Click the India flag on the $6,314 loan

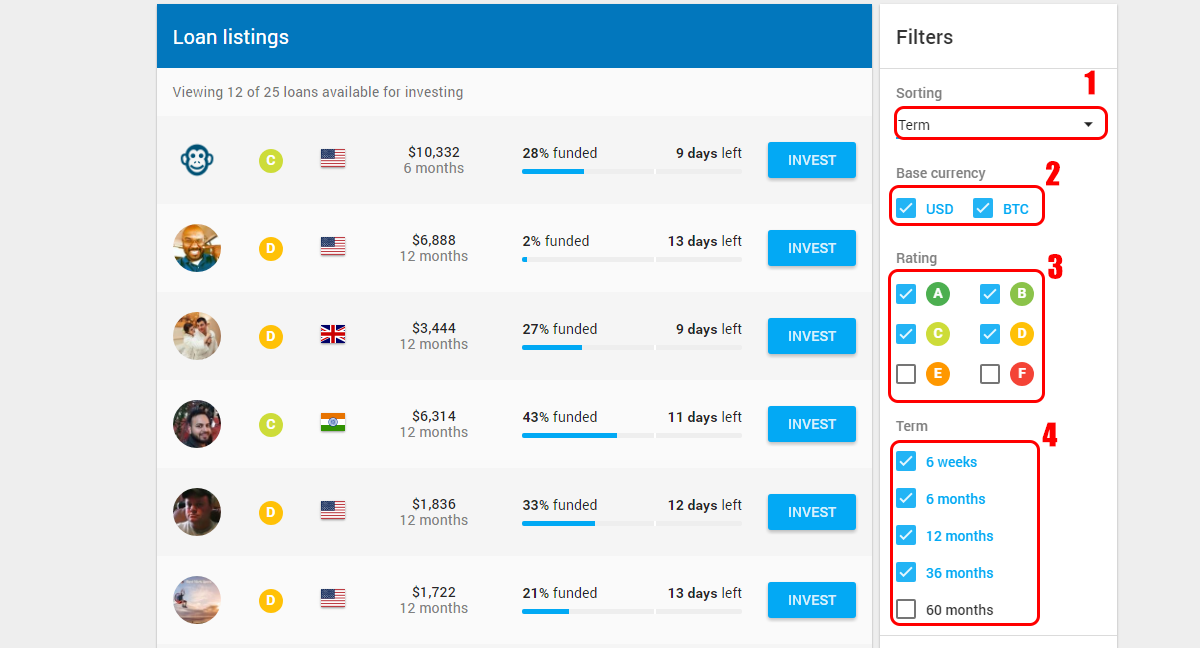(x=333, y=423)
